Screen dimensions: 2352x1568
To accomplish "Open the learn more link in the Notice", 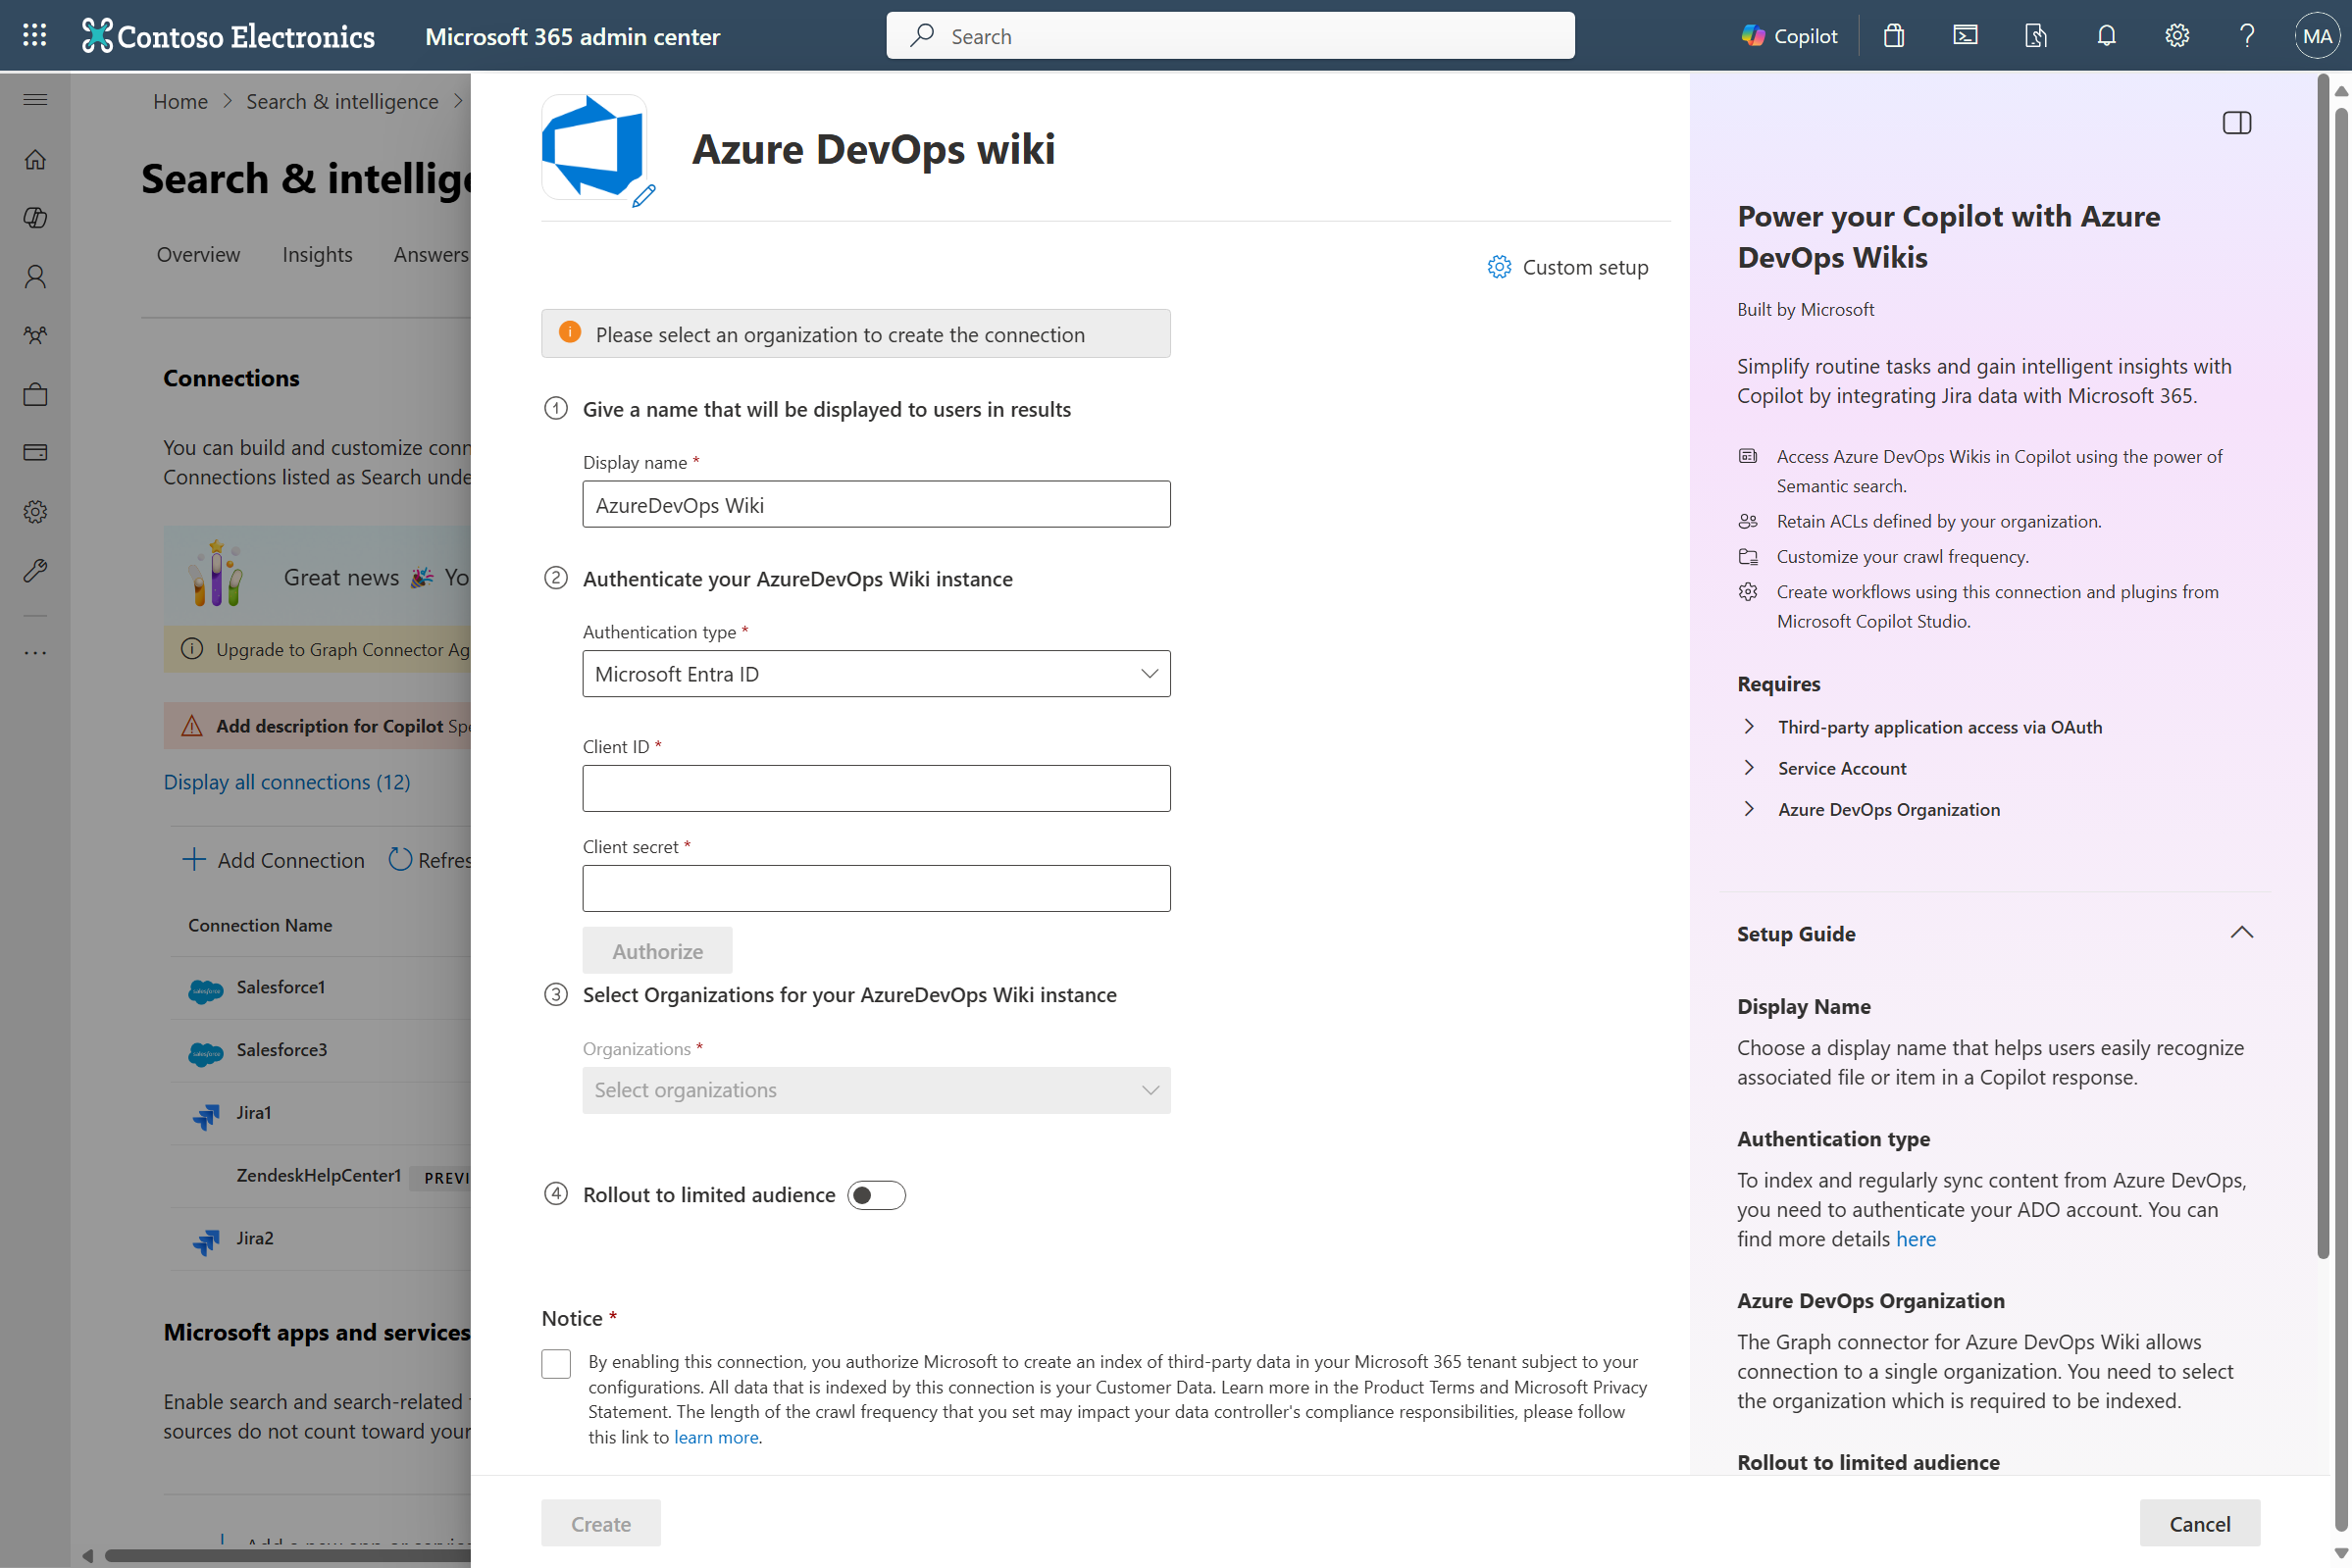I will pos(716,1437).
